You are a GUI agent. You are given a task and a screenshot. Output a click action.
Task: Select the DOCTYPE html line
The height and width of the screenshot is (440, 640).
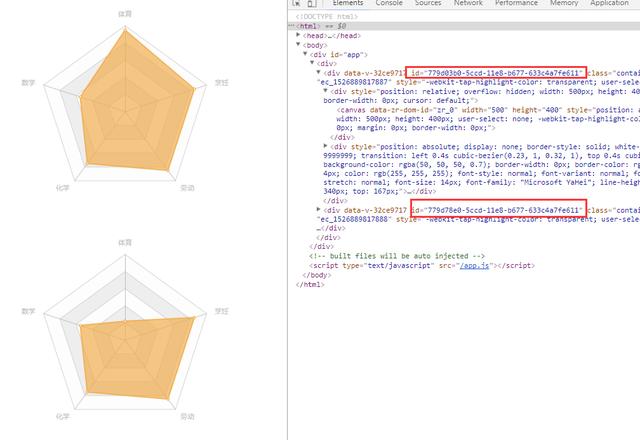point(327,17)
